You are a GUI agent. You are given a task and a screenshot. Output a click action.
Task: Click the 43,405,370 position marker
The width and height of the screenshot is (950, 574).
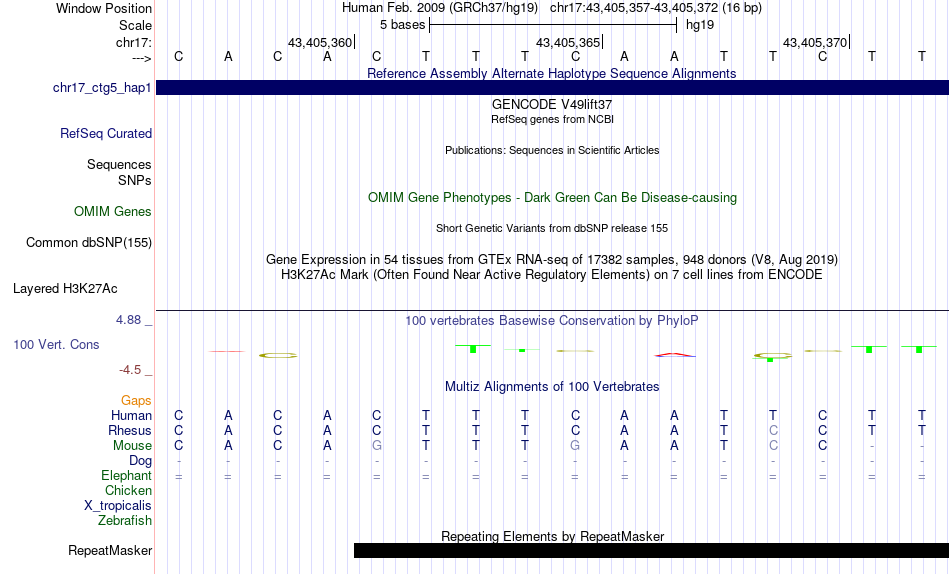(x=815, y=42)
